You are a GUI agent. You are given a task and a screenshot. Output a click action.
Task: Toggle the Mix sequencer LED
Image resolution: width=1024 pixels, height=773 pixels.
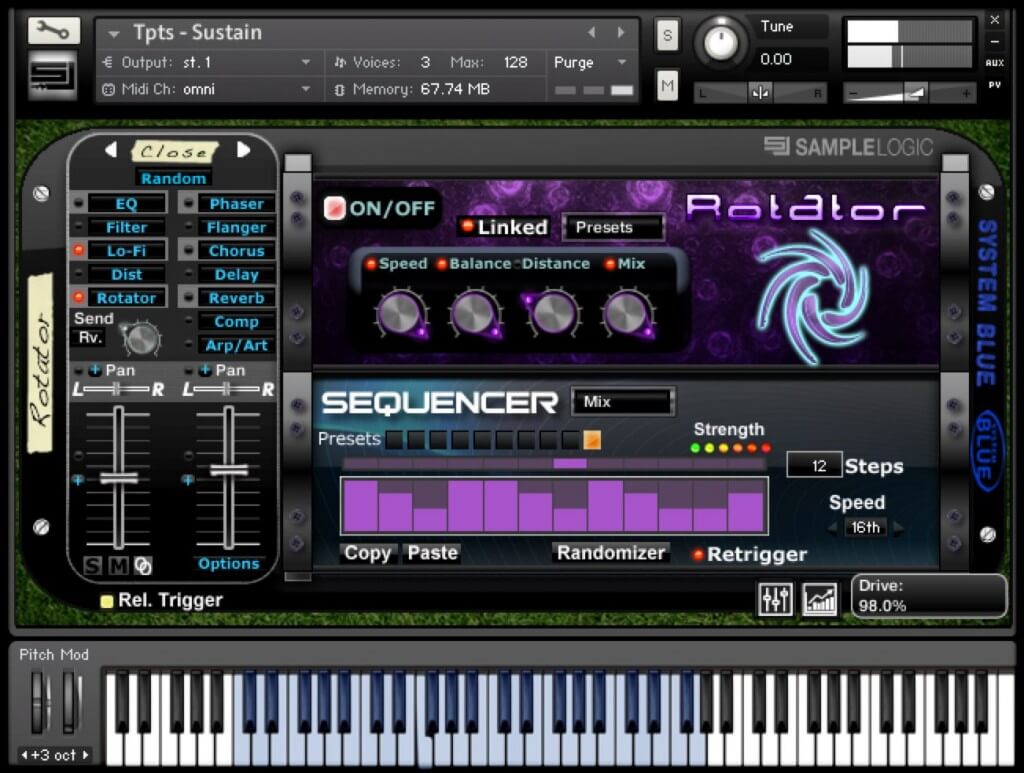(610, 264)
